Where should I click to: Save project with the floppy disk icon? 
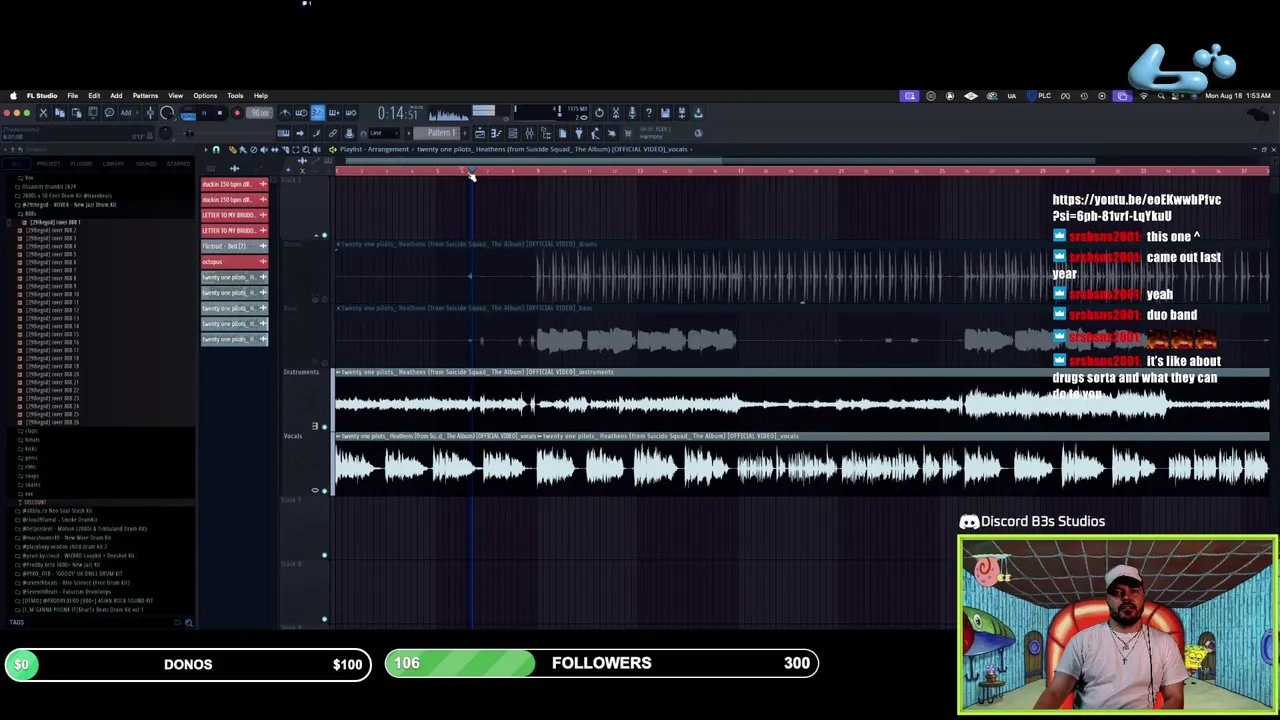665,113
